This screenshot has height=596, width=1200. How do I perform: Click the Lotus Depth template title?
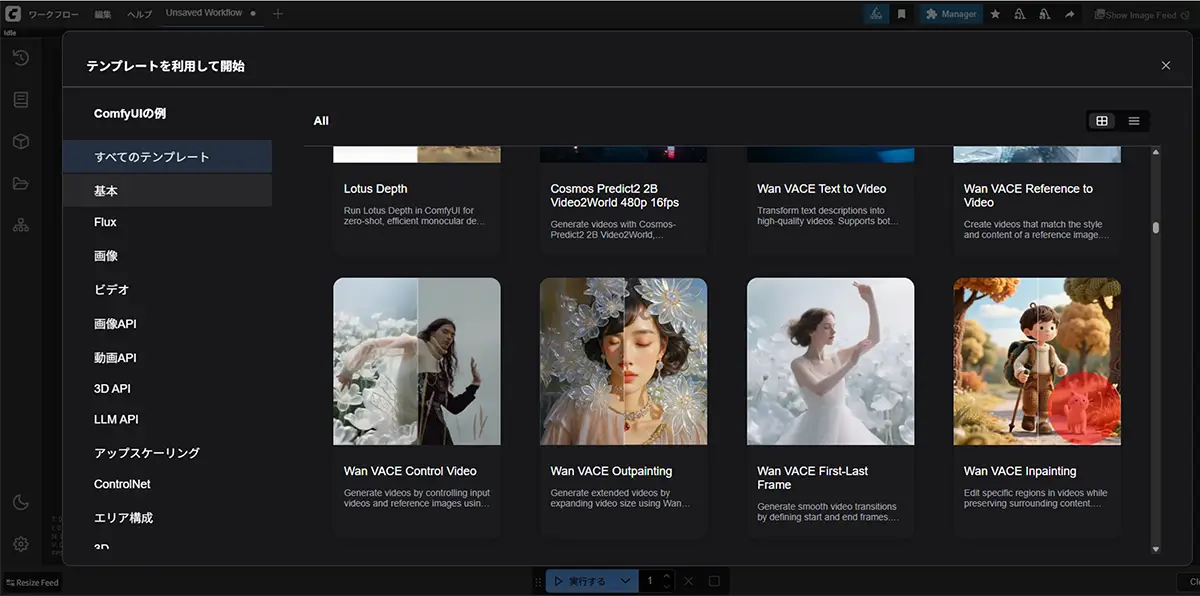coord(376,189)
